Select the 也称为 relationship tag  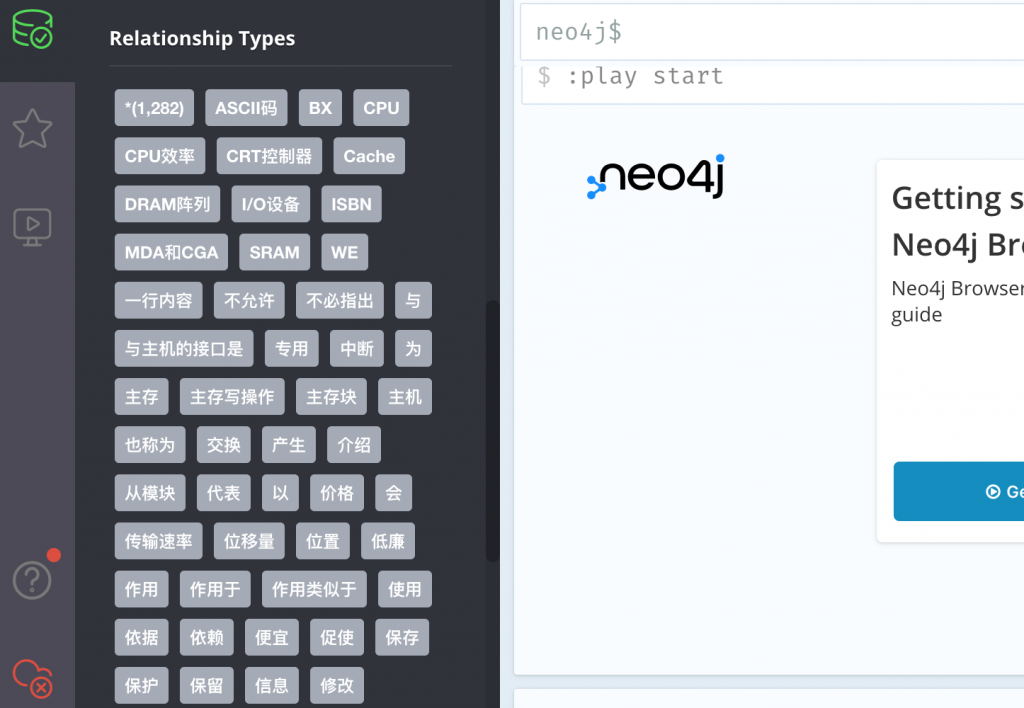[x=150, y=445]
